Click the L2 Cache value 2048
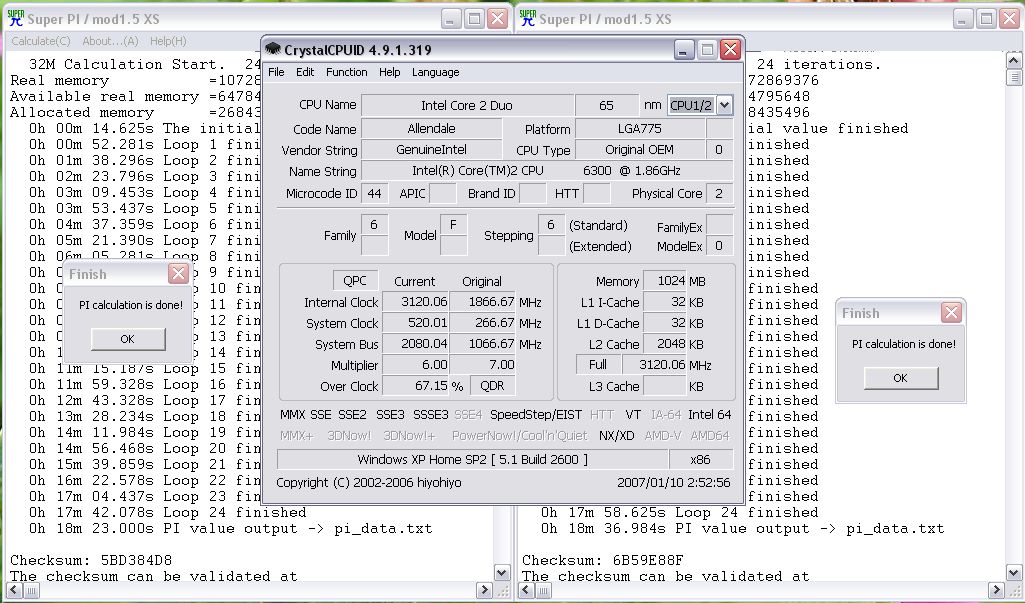Image resolution: width=1025 pixels, height=603 pixels. pyautogui.click(x=665, y=344)
